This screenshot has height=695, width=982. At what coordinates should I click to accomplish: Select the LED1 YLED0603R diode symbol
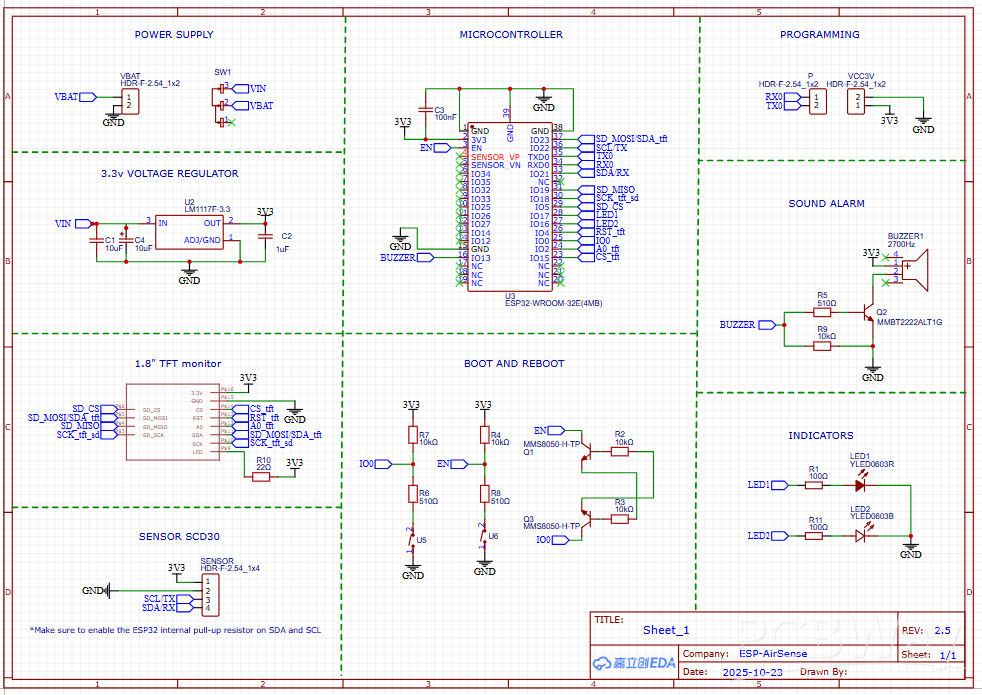[x=860, y=484]
